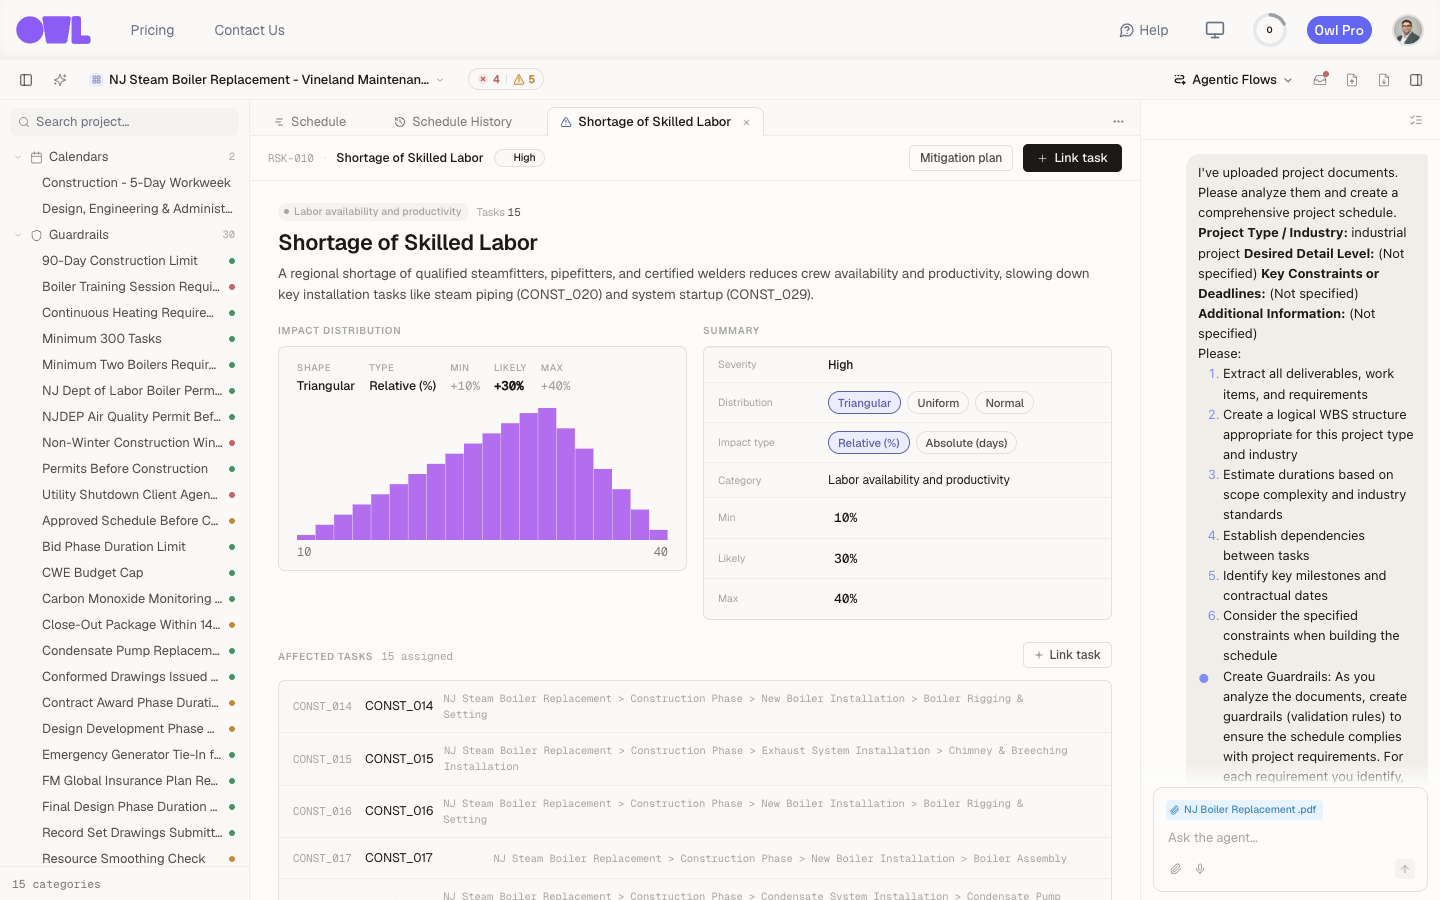This screenshot has height=900, width=1440.
Task: Click the warning count badge 5
Action: tap(525, 80)
